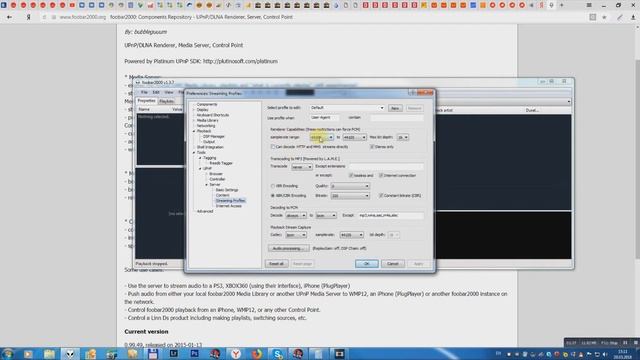Image resolution: width=640 pixels, height=360 pixels.
Task: Open the browser hamburger menu
Action: point(589,5)
